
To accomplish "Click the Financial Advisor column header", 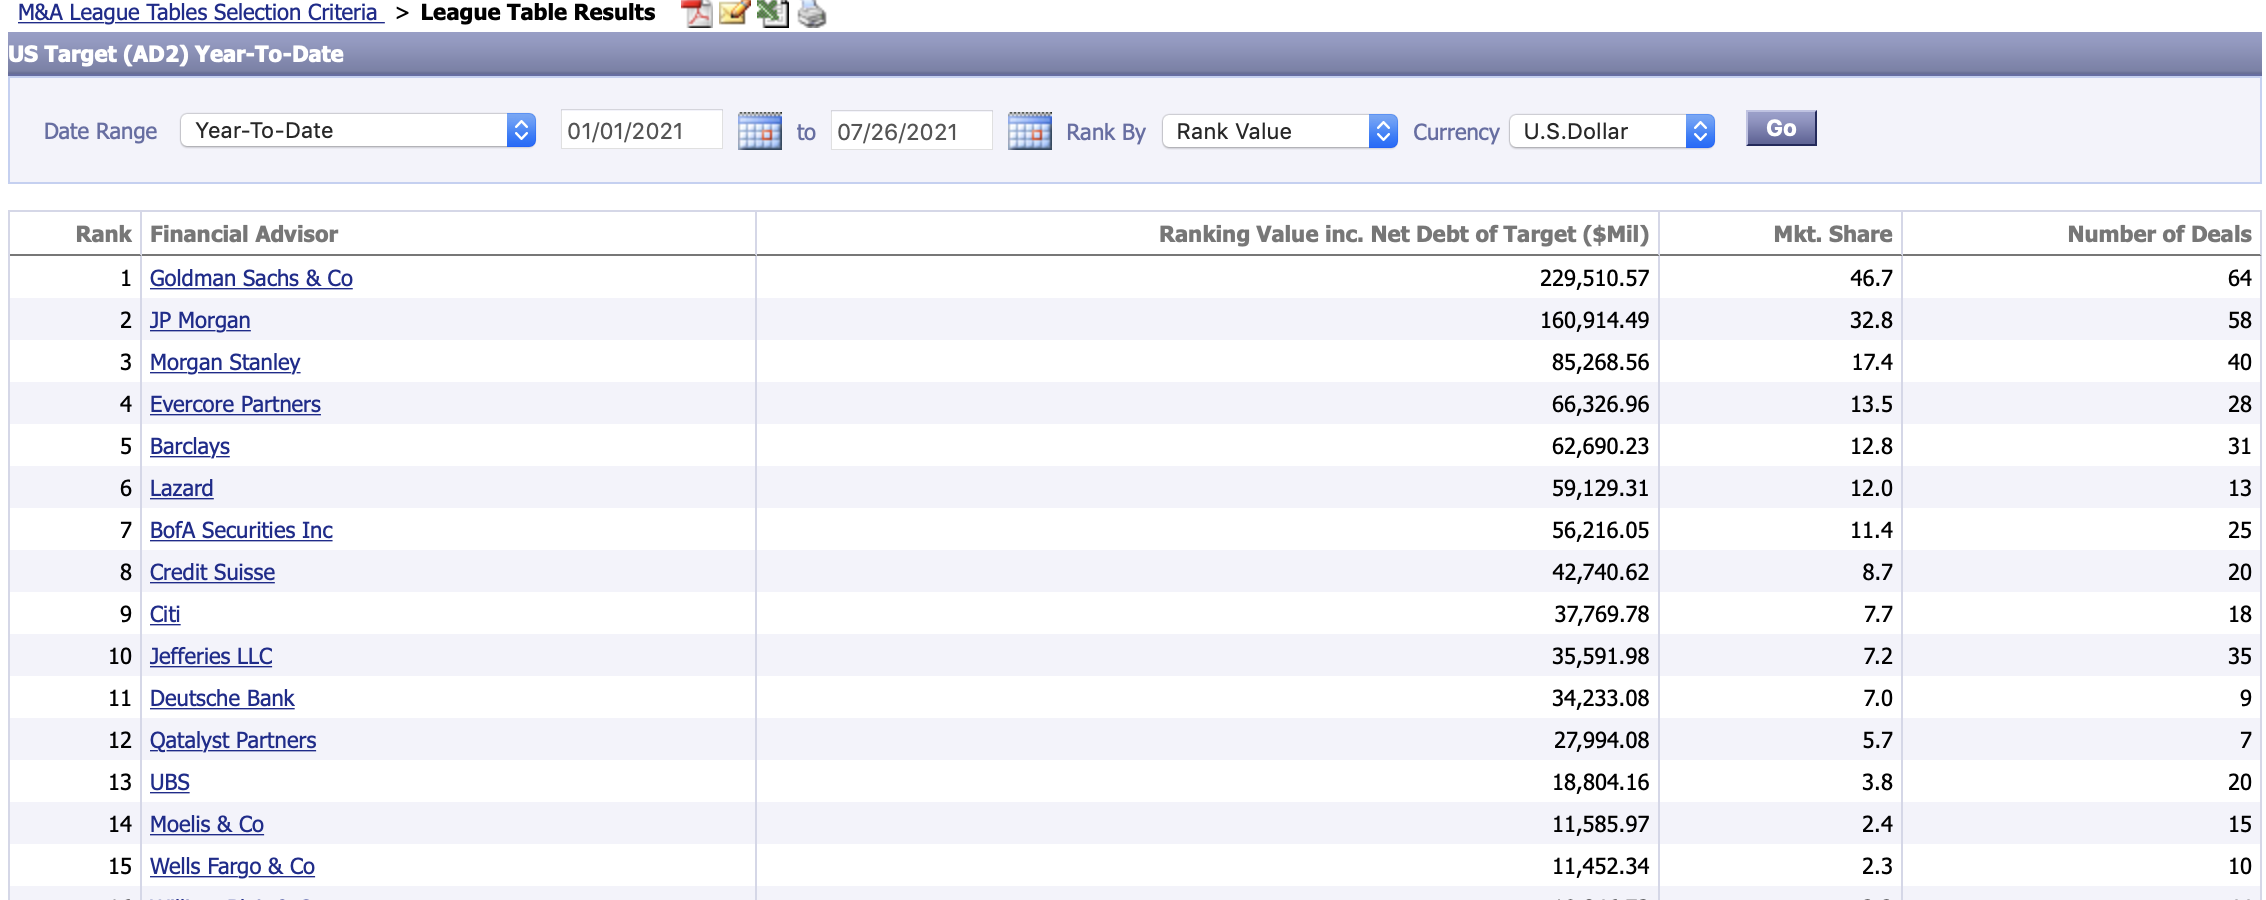I will tap(244, 234).
